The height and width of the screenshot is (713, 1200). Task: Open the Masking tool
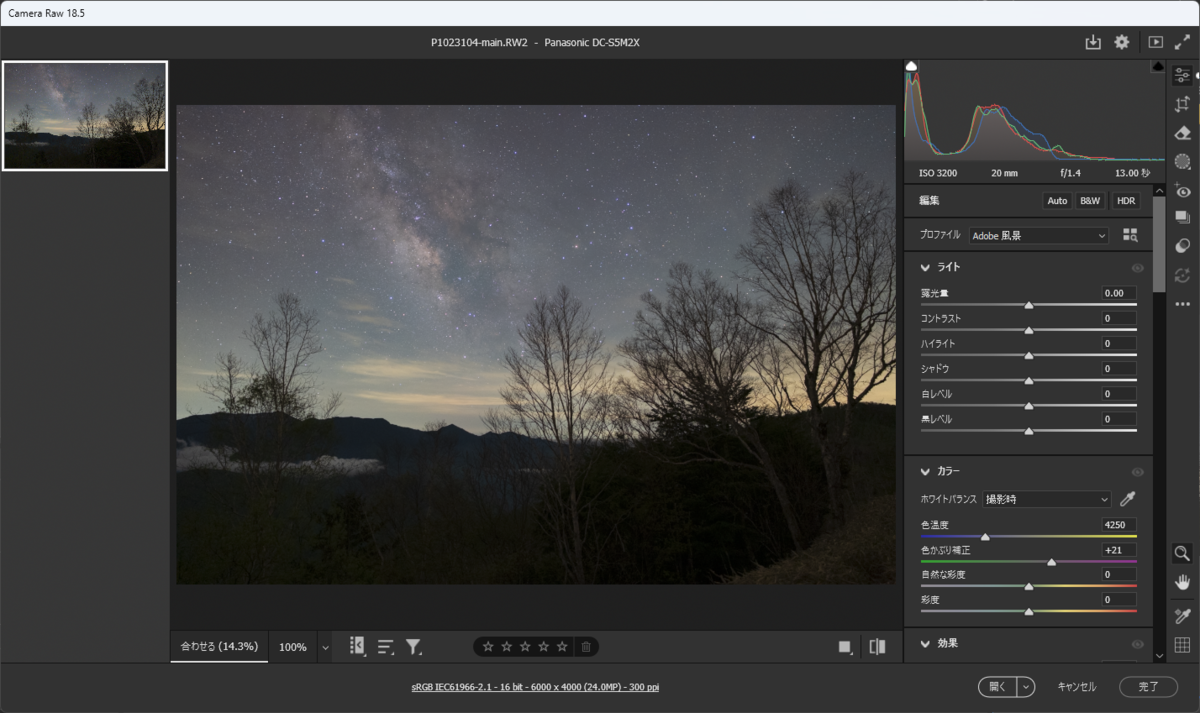1182,161
